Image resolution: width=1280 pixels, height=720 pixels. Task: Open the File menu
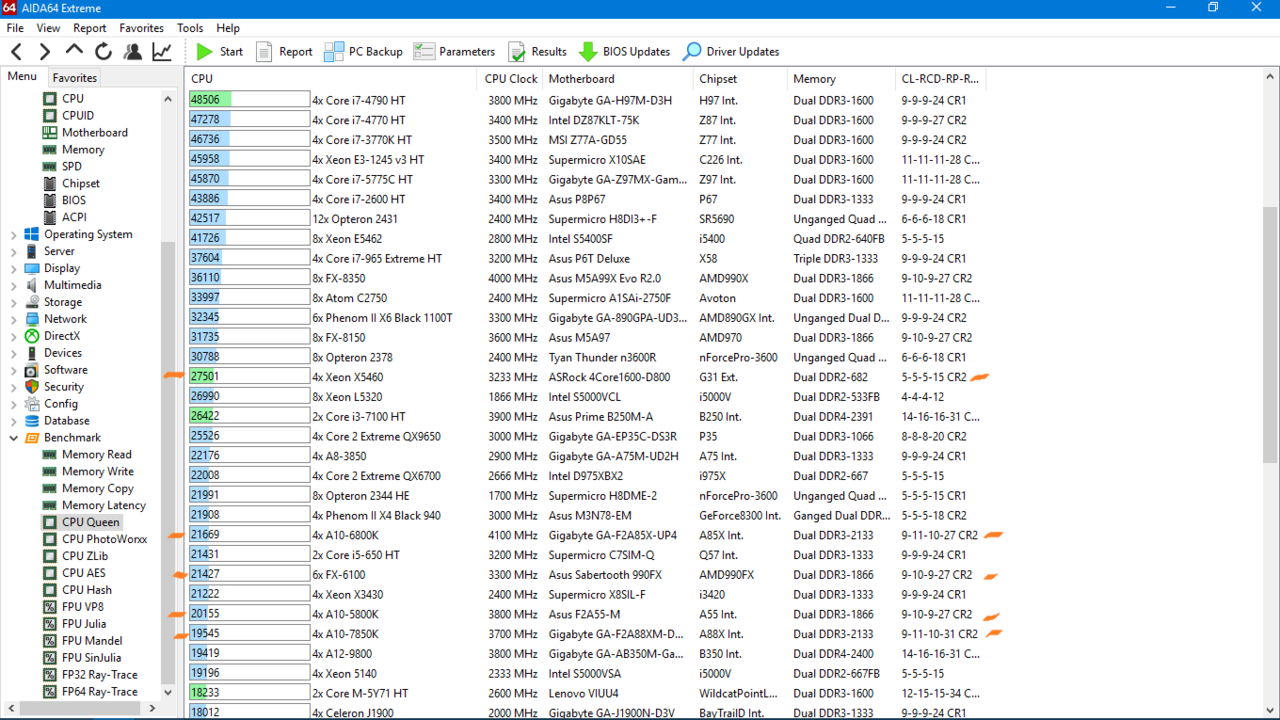click(x=15, y=28)
